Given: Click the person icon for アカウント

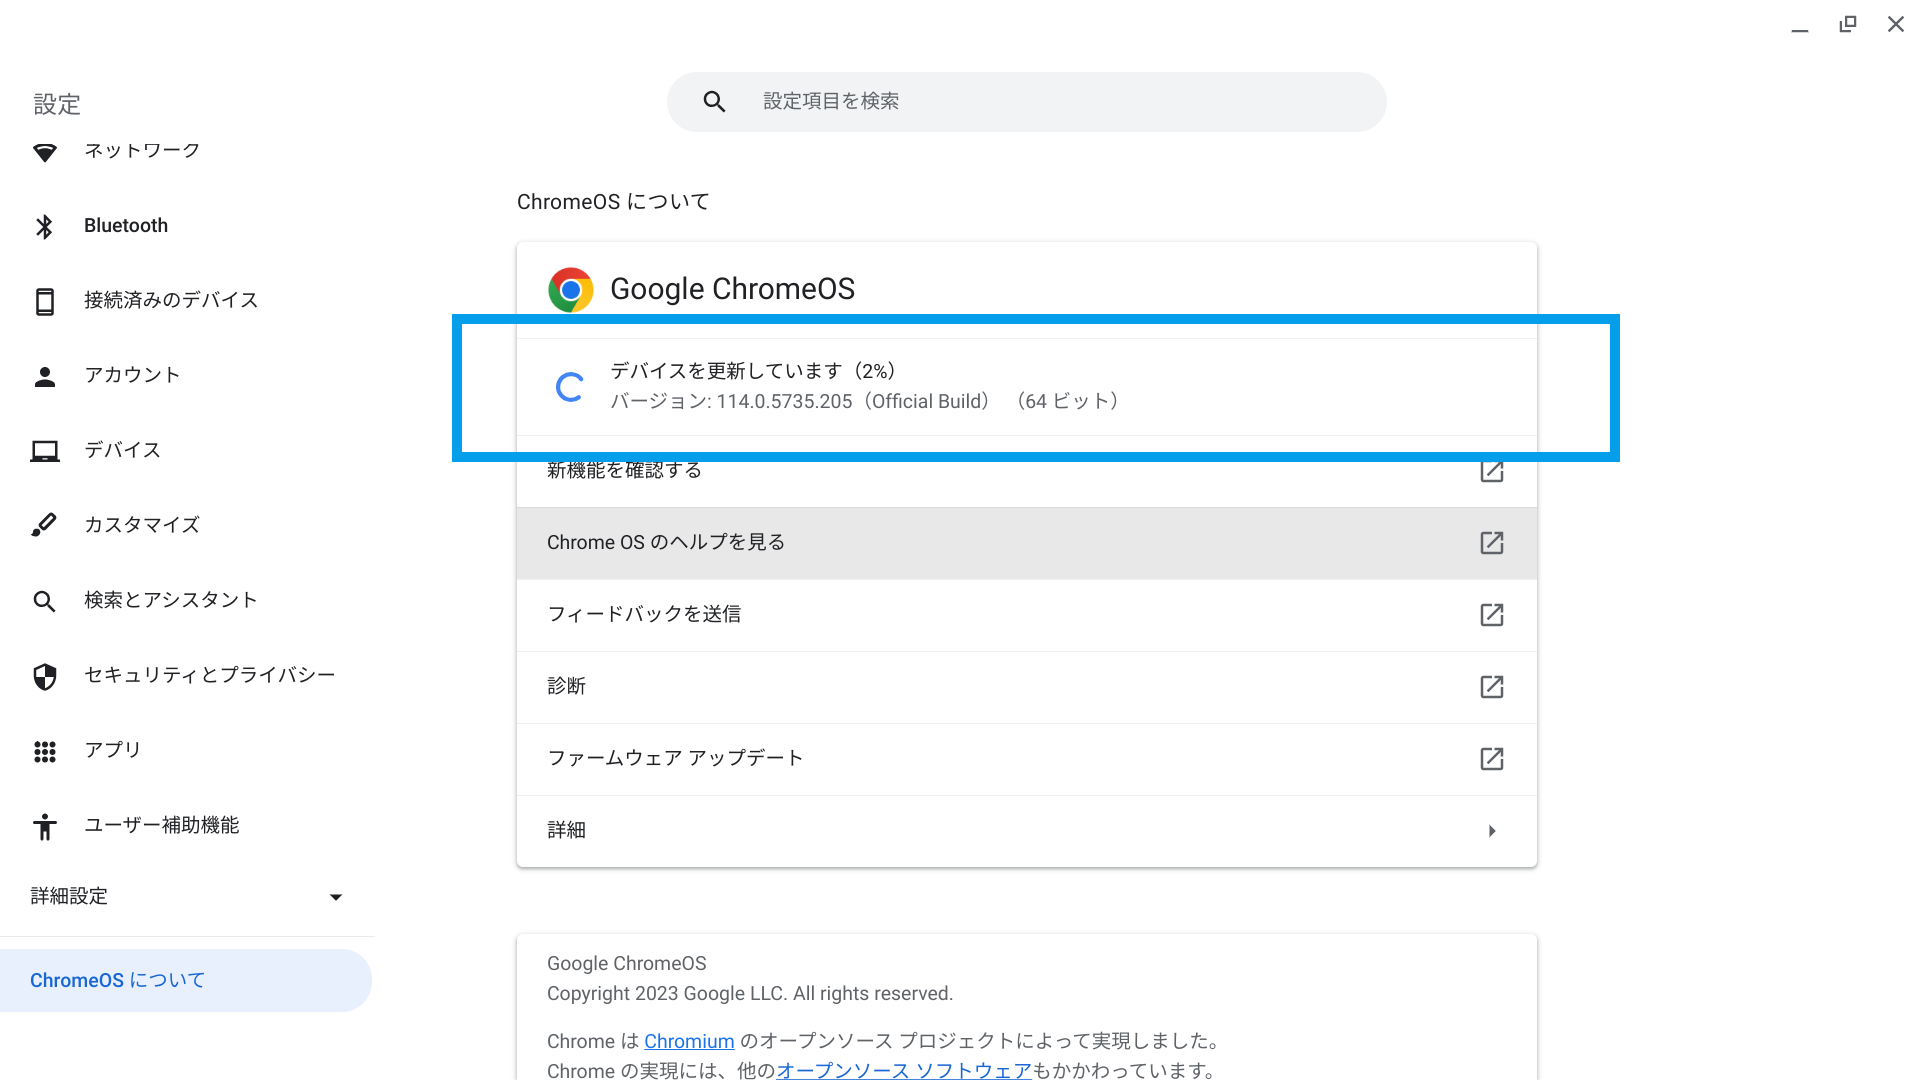Looking at the screenshot, I should click(45, 376).
